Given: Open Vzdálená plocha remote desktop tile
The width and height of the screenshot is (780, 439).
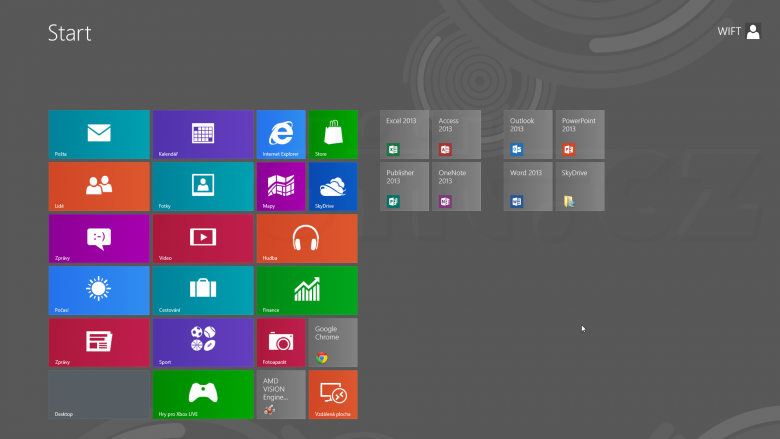Looking at the screenshot, I should [333, 394].
